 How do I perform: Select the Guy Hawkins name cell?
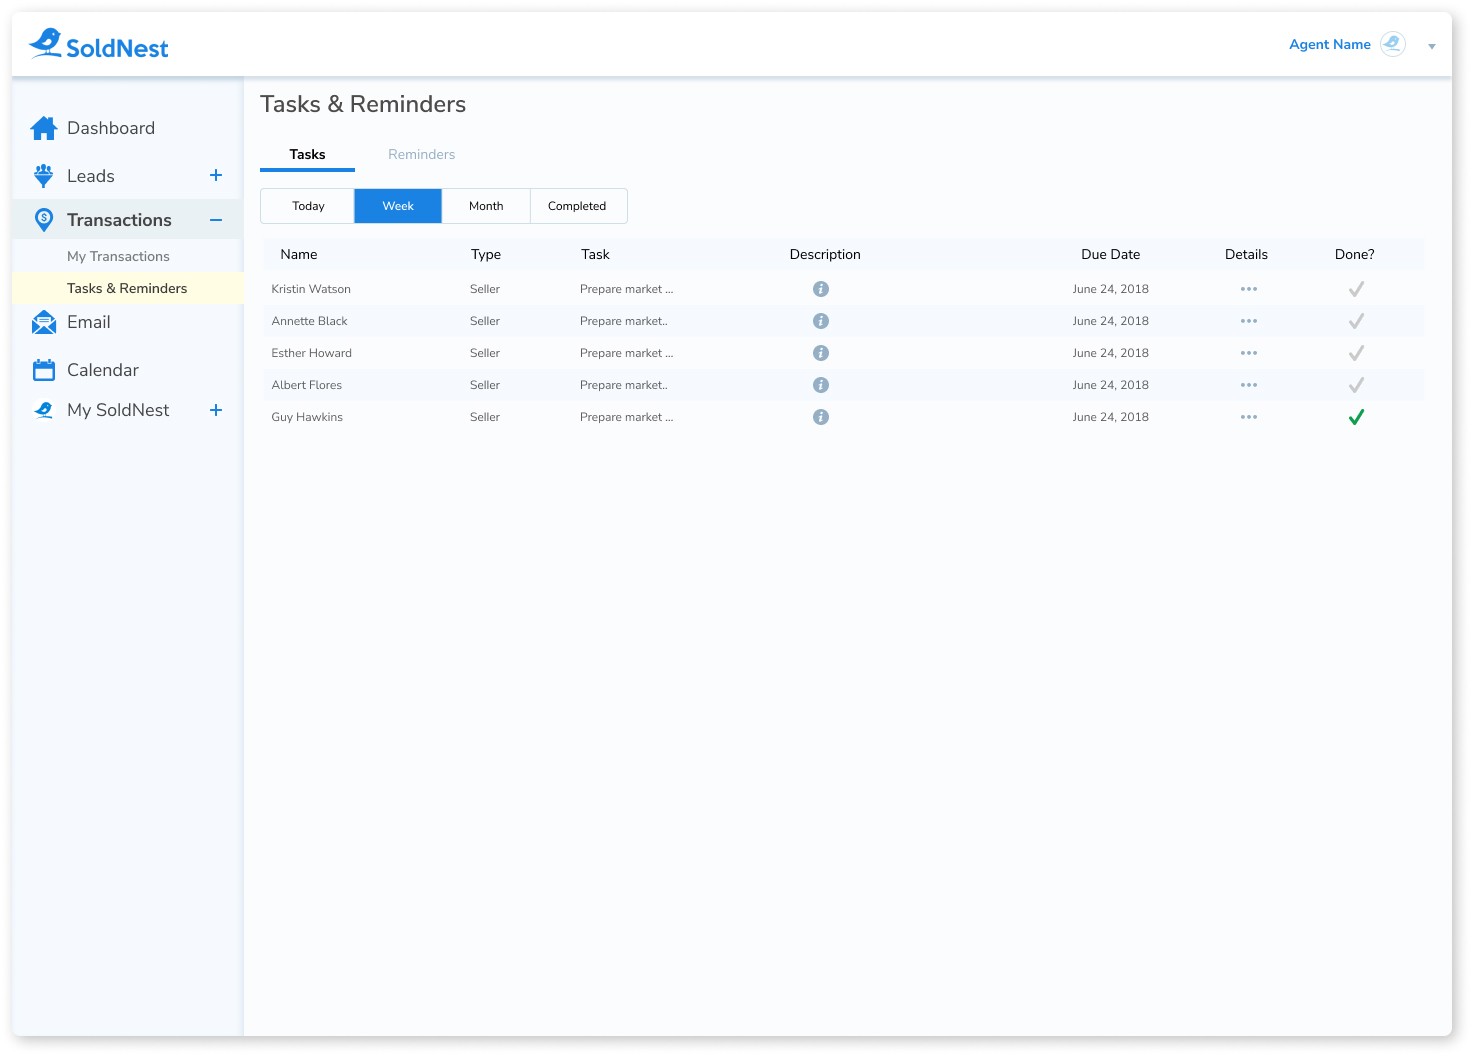click(307, 417)
